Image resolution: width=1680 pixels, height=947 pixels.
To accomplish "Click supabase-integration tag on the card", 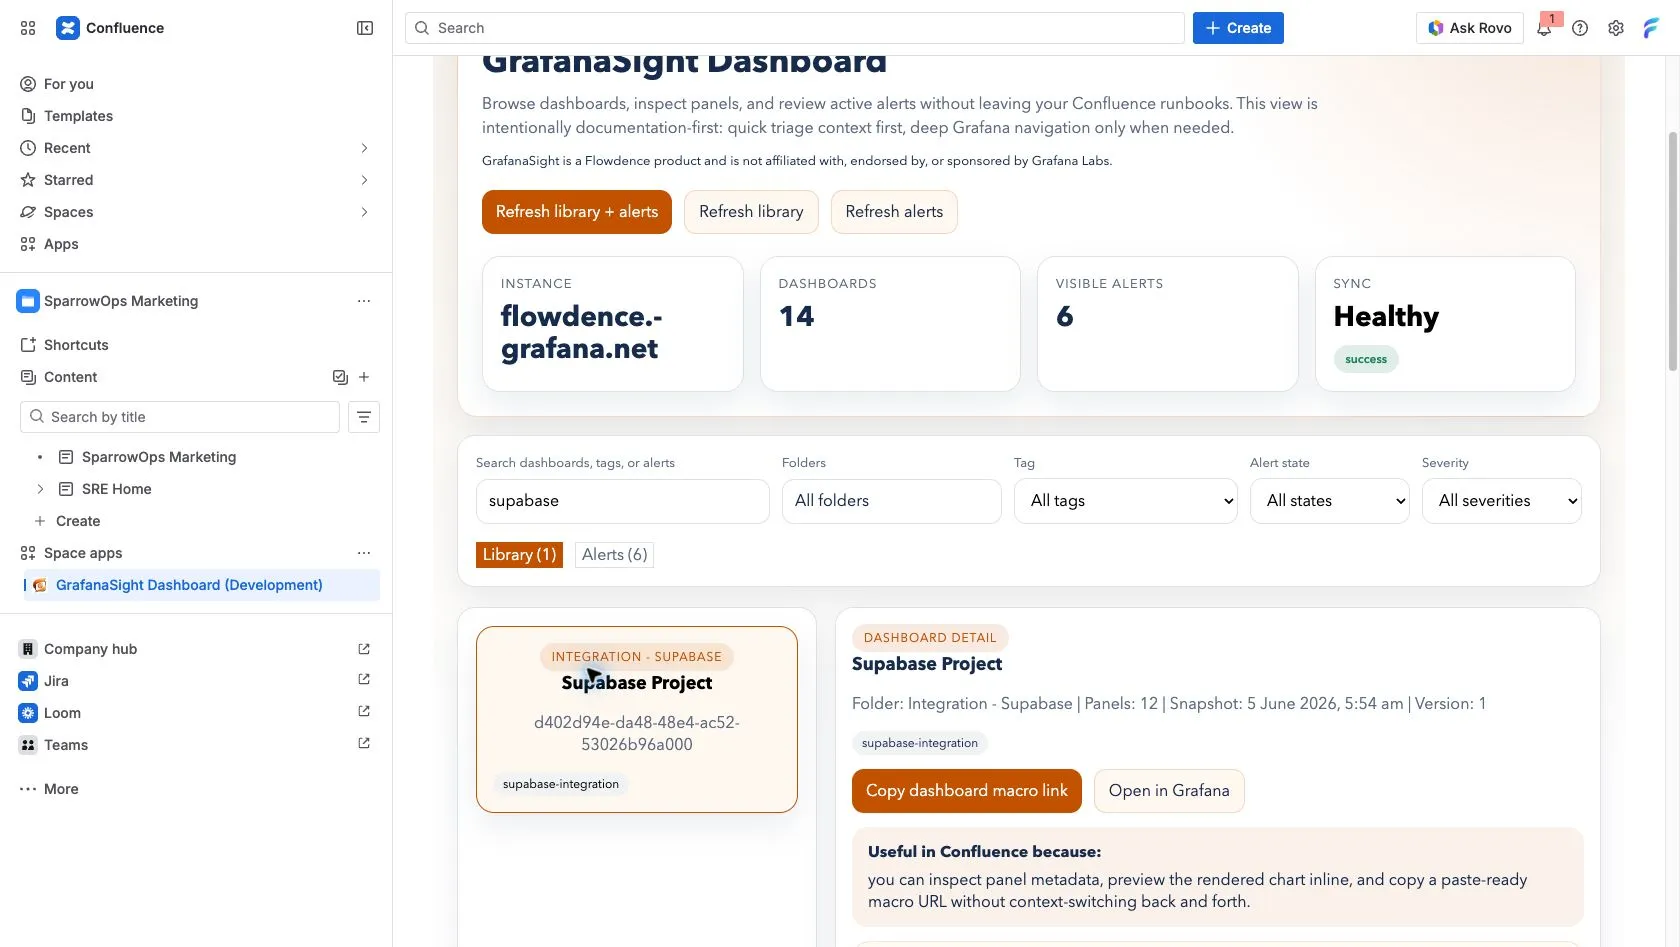I will [561, 784].
